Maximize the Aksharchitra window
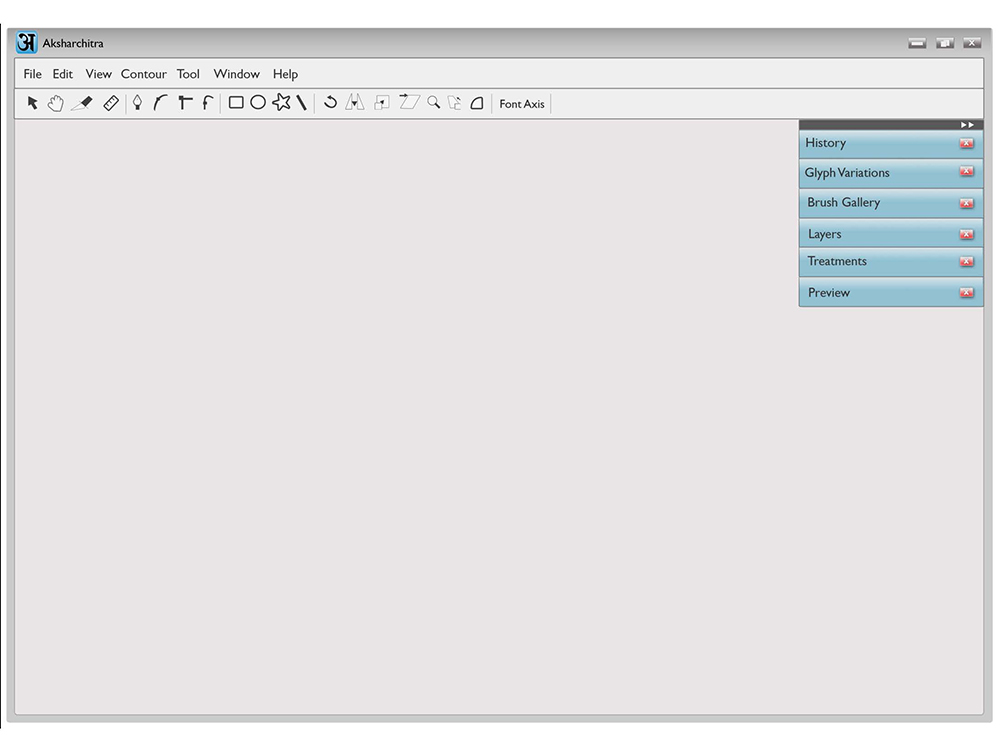The image size is (1000, 750). click(x=945, y=43)
